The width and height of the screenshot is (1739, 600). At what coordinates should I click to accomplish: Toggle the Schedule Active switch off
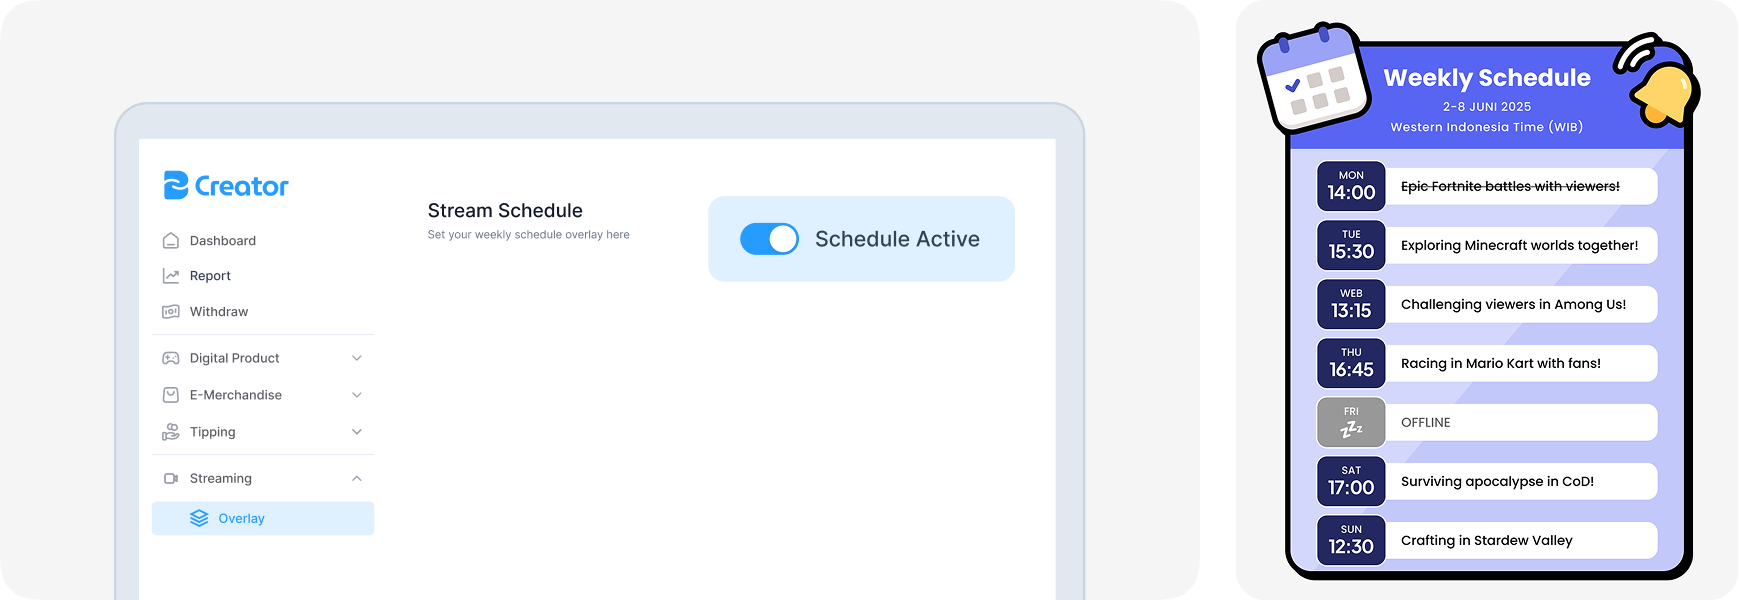click(x=769, y=239)
